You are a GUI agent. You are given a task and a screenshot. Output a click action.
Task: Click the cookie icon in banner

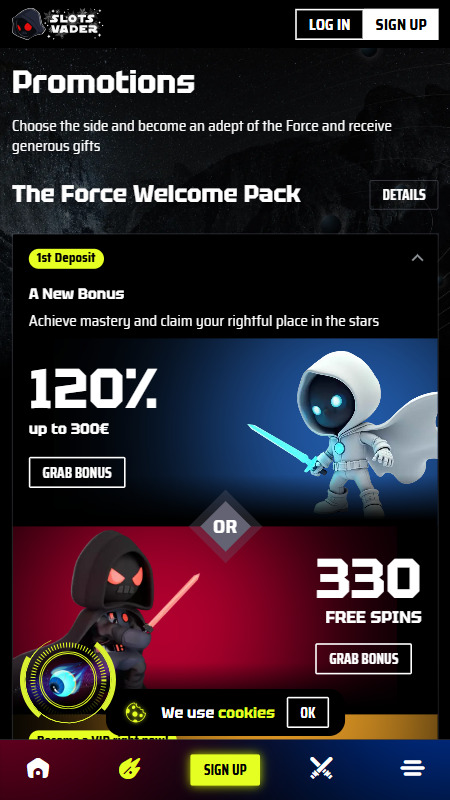point(136,712)
